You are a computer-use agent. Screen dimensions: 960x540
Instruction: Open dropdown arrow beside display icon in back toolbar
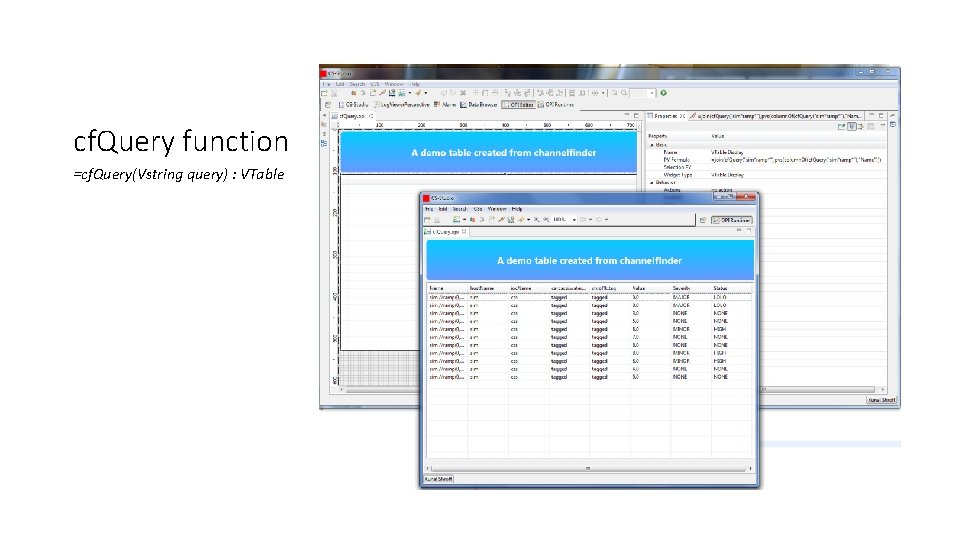pos(410,93)
